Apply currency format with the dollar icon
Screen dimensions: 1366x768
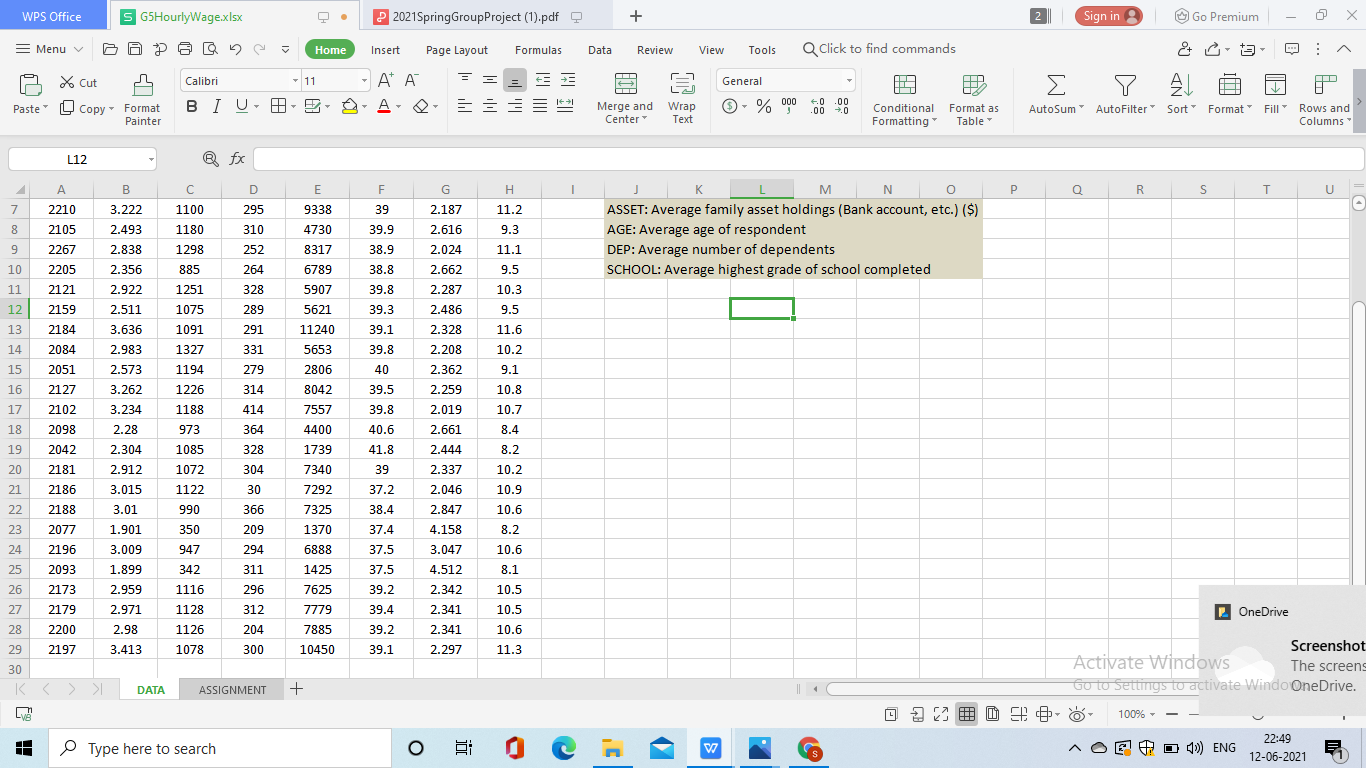[729, 106]
